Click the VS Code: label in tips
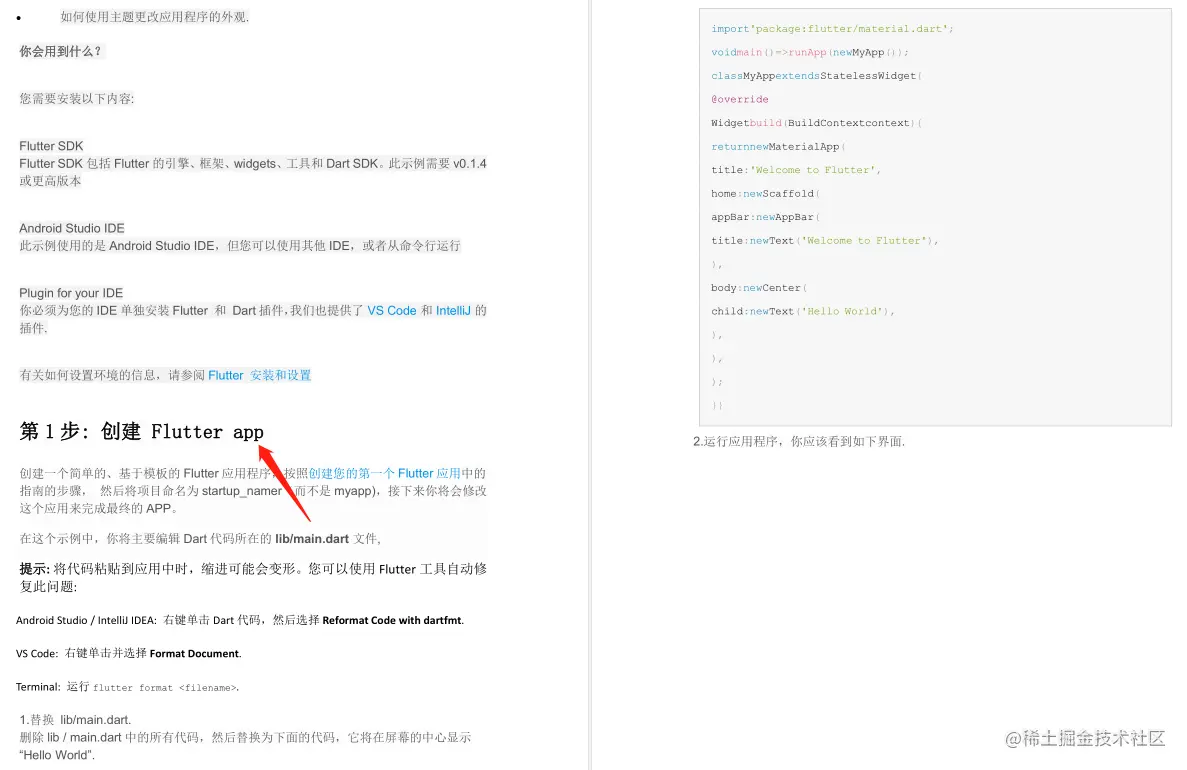 (37, 653)
